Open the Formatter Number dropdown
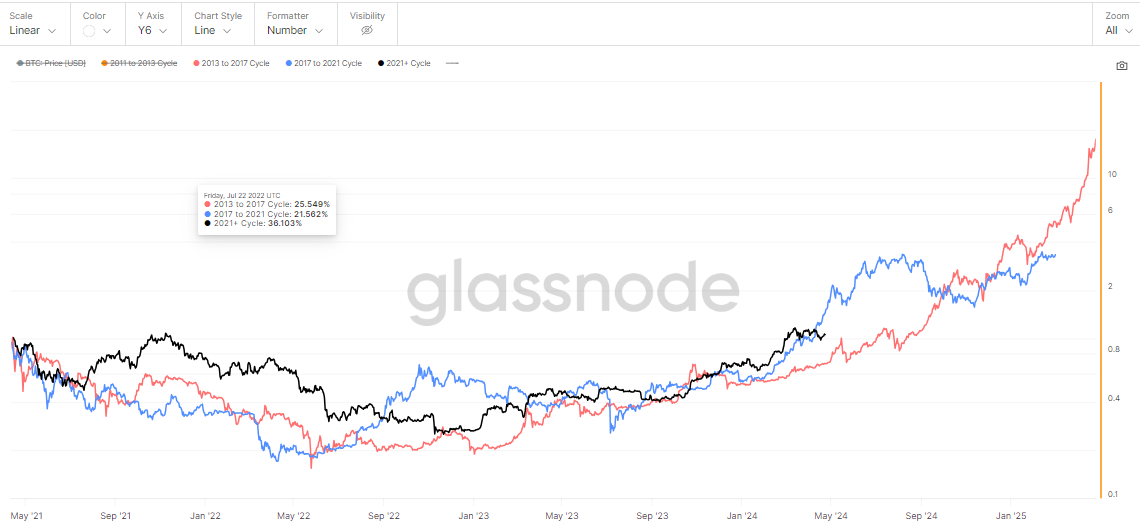Screen dimensions: 1140x525 click(x=295, y=30)
